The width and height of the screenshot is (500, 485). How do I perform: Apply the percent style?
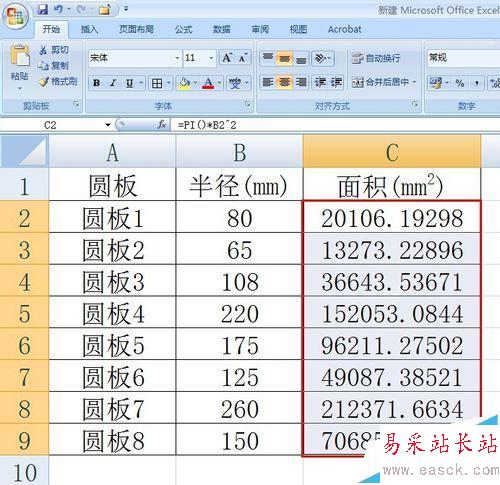(x=460, y=83)
